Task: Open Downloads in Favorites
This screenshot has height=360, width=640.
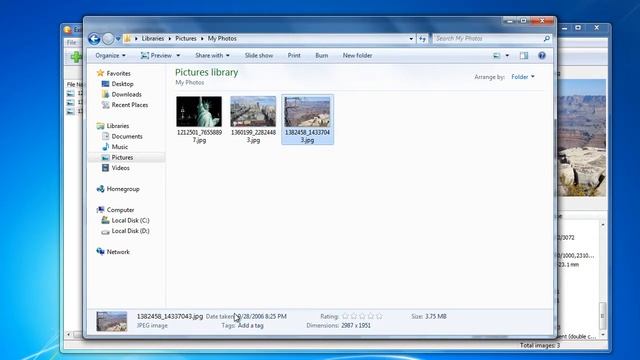Action: tap(127, 94)
